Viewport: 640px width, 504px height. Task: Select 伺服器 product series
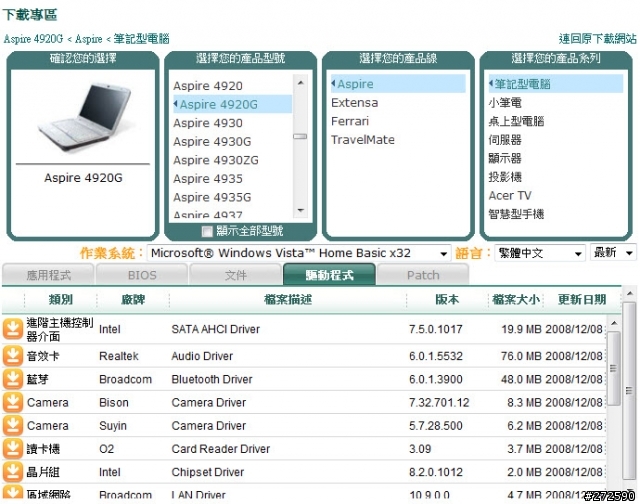coord(505,140)
